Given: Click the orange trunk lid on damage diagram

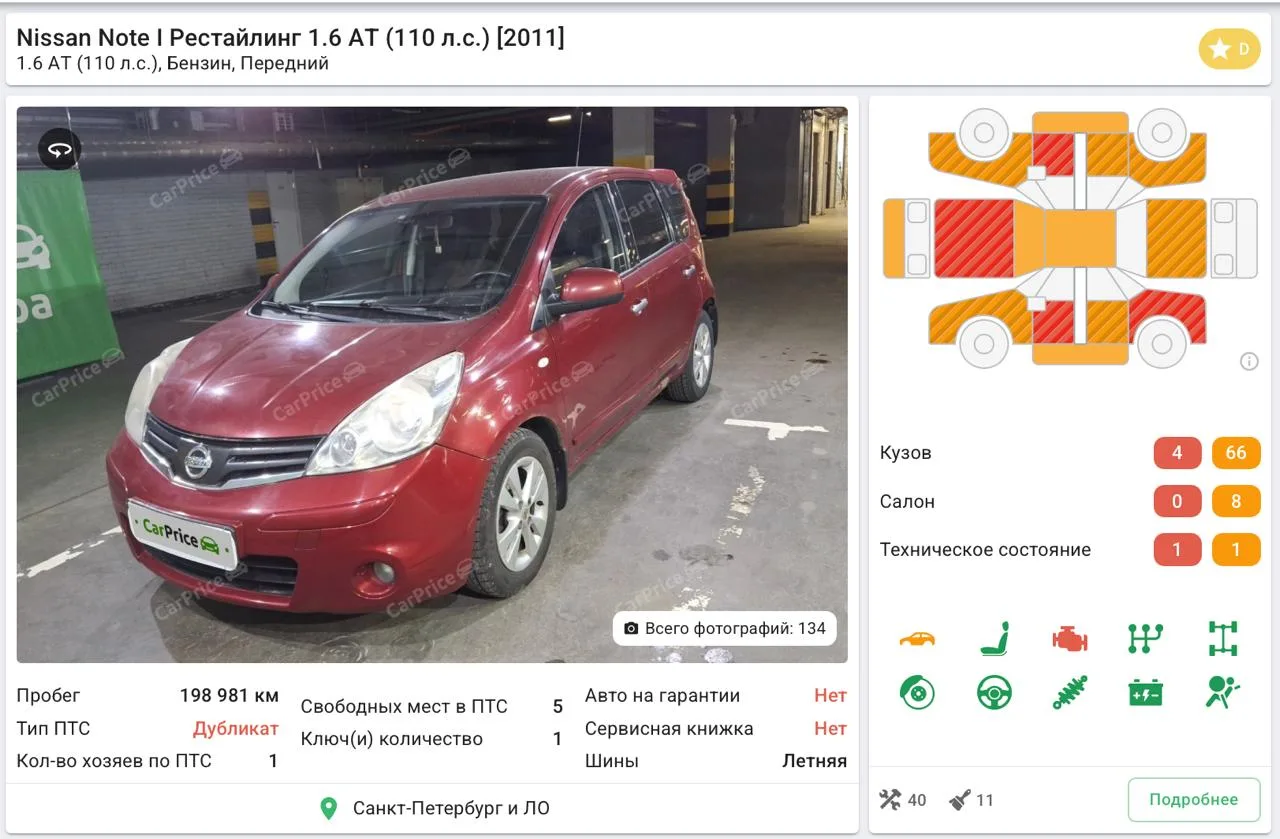Looking at the screenshot, I should tap(1176, 238).
